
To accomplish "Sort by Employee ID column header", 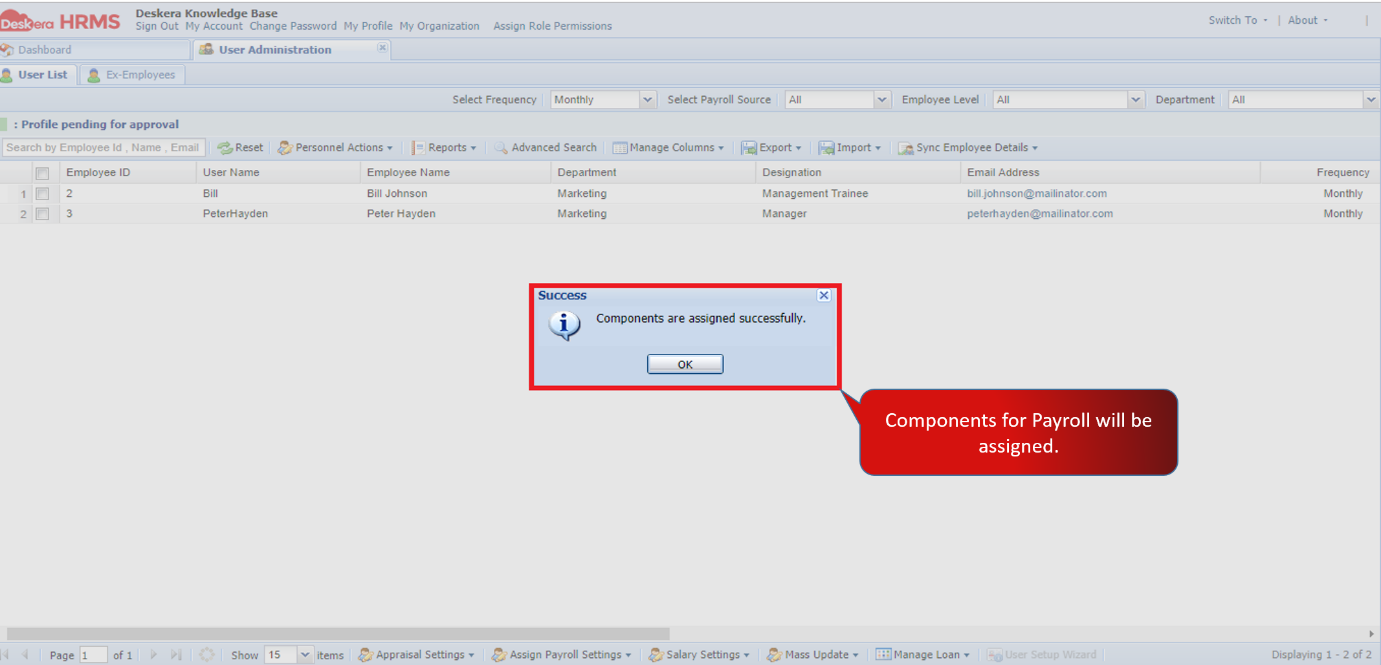I will [128, 173].
